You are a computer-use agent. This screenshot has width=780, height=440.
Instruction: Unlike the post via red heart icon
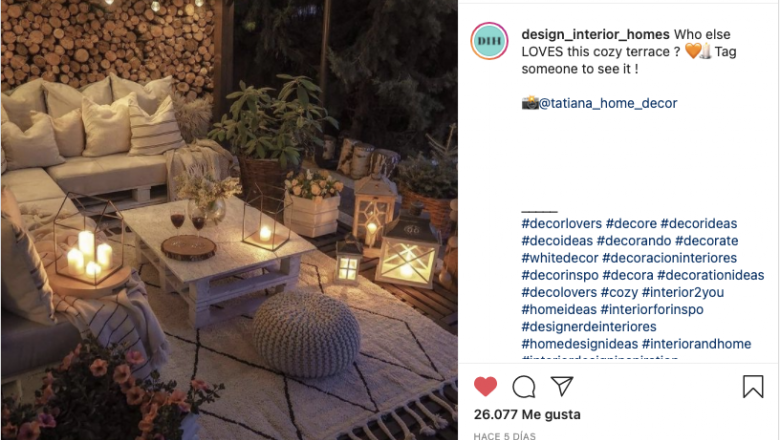tap(486, 386)
